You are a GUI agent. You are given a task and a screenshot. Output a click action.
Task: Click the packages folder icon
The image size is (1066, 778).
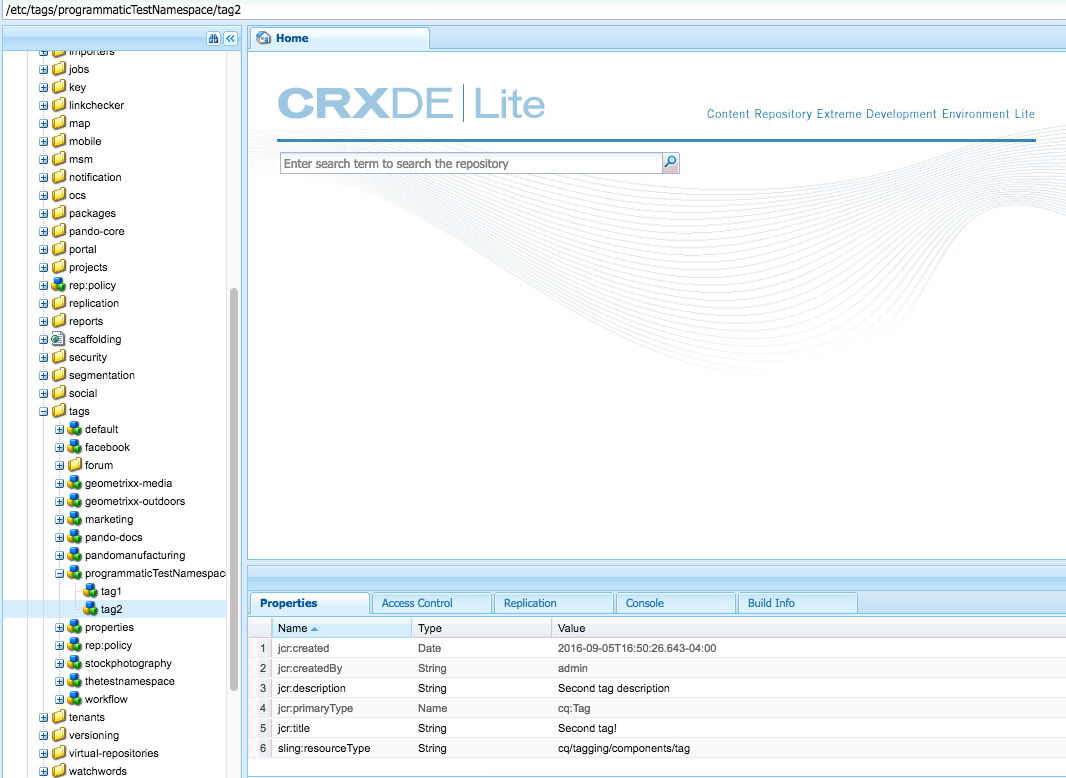(59, 213)
